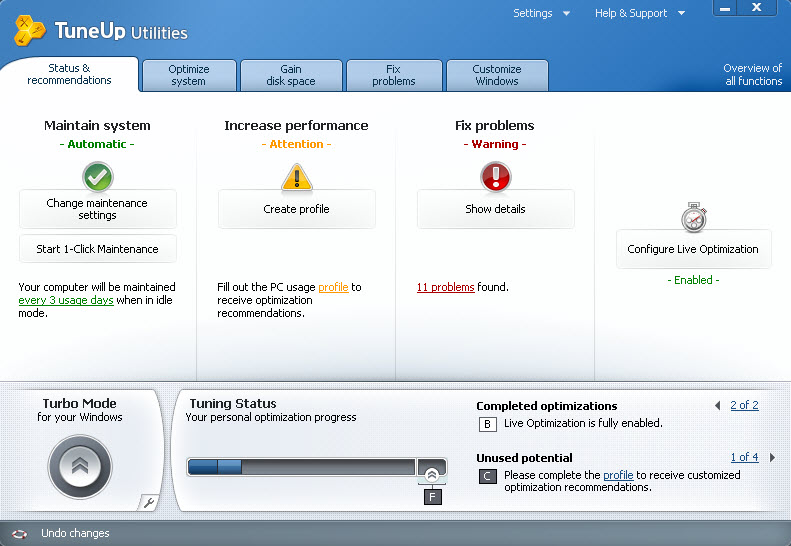The height and width of the screenshot is (546, 791).
Task: Open the 11 problems link
Action: (445, 287)
